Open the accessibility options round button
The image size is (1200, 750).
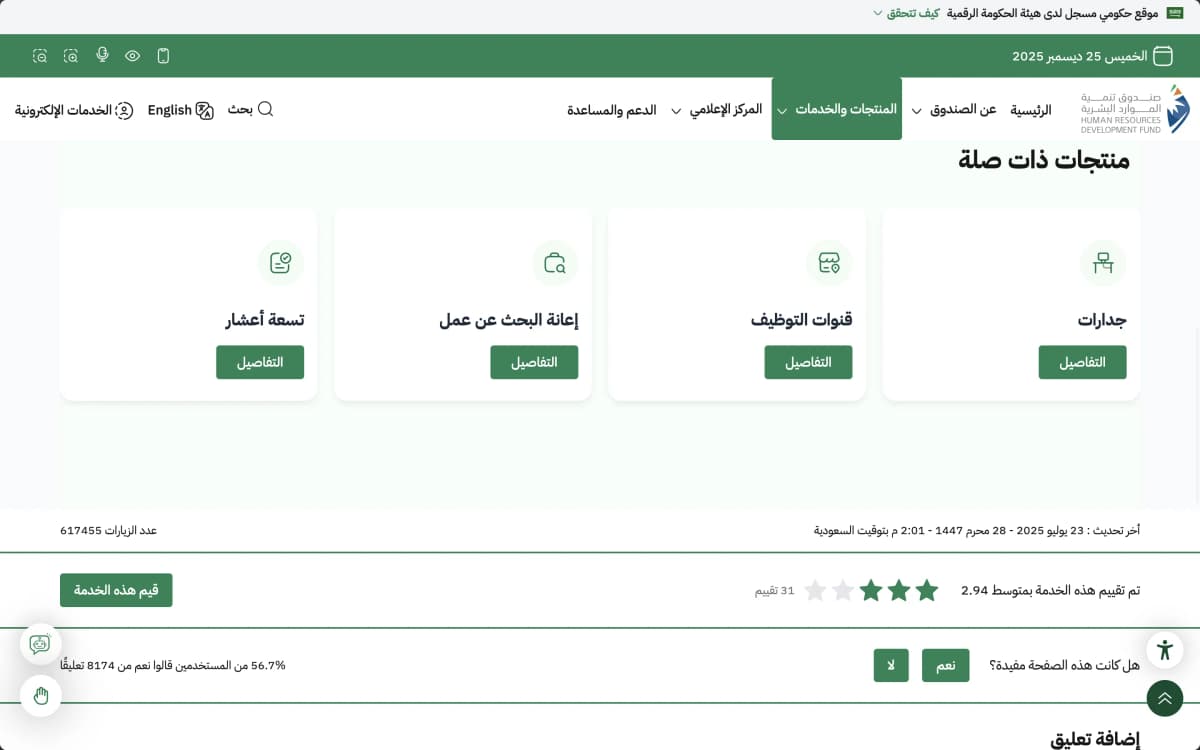tap(1164, 649)
